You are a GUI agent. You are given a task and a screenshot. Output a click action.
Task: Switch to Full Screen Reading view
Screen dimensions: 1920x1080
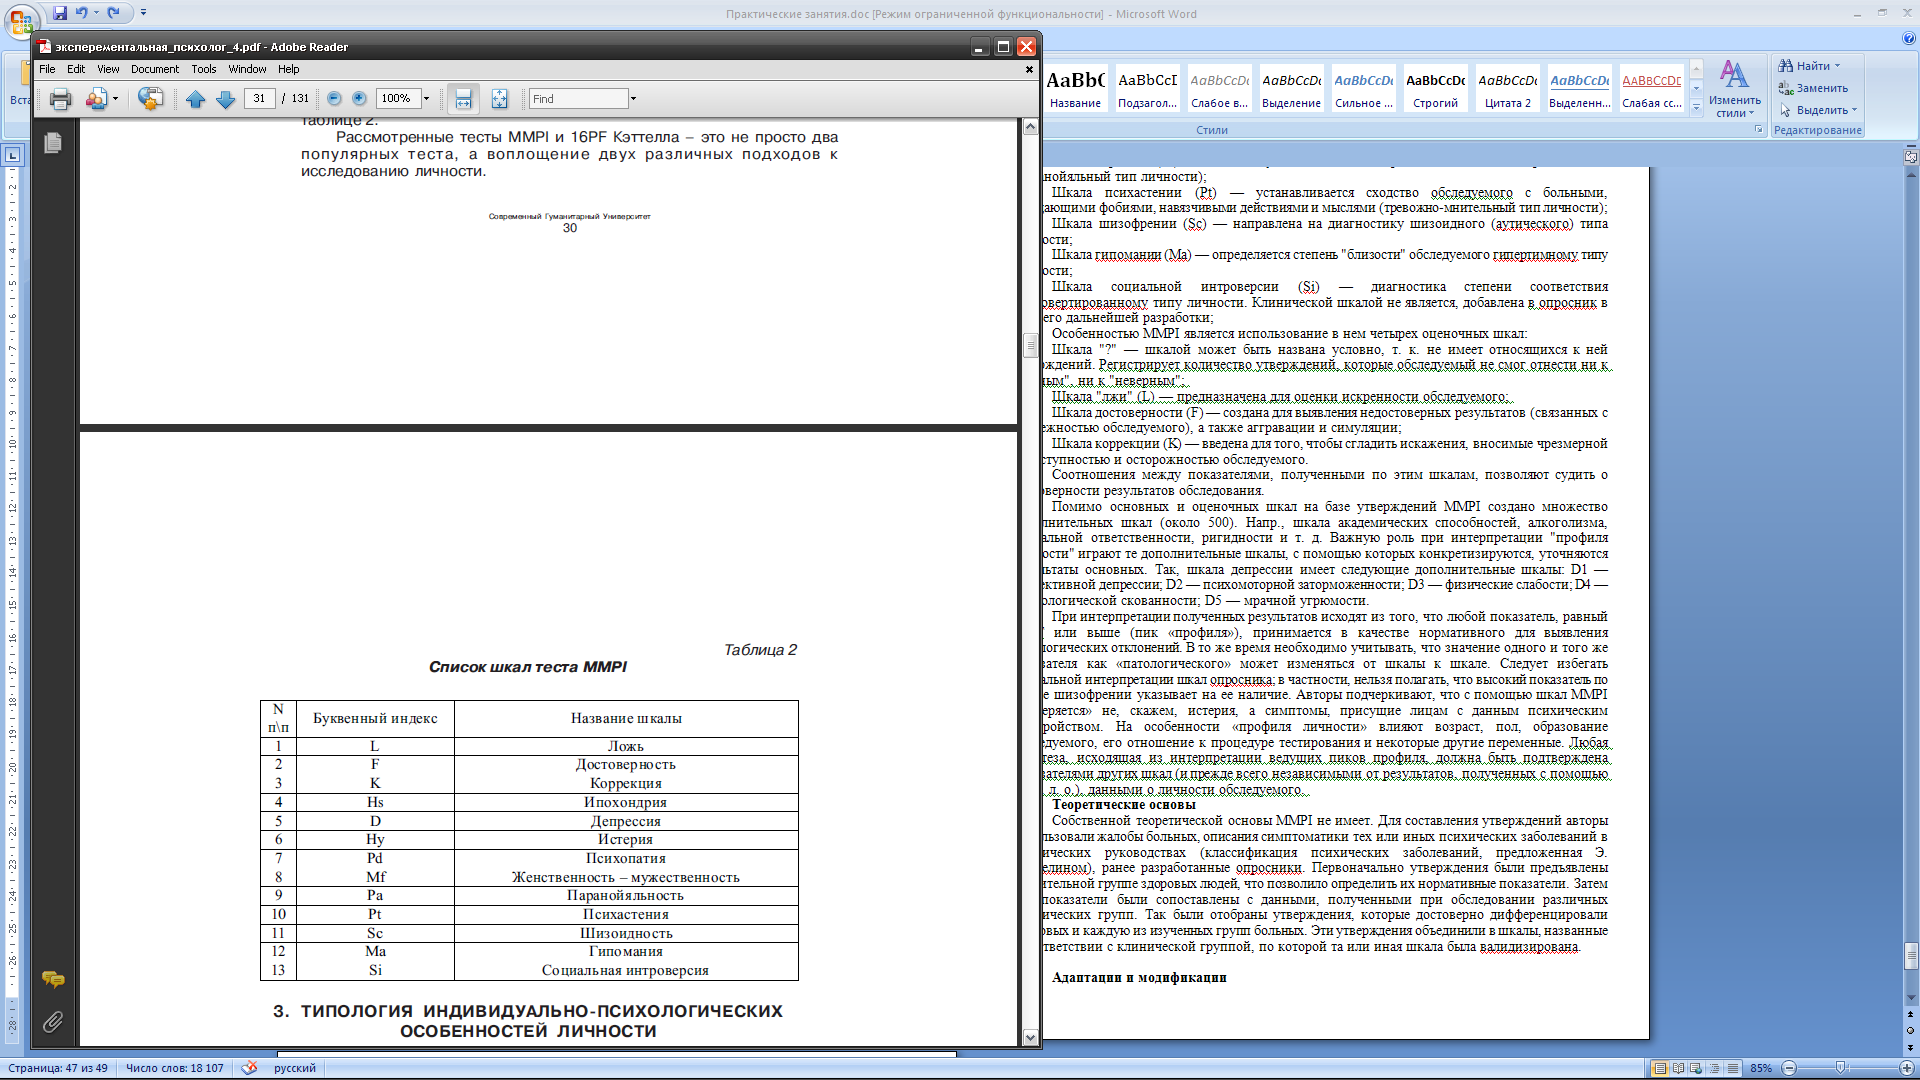[1678, 1068]
